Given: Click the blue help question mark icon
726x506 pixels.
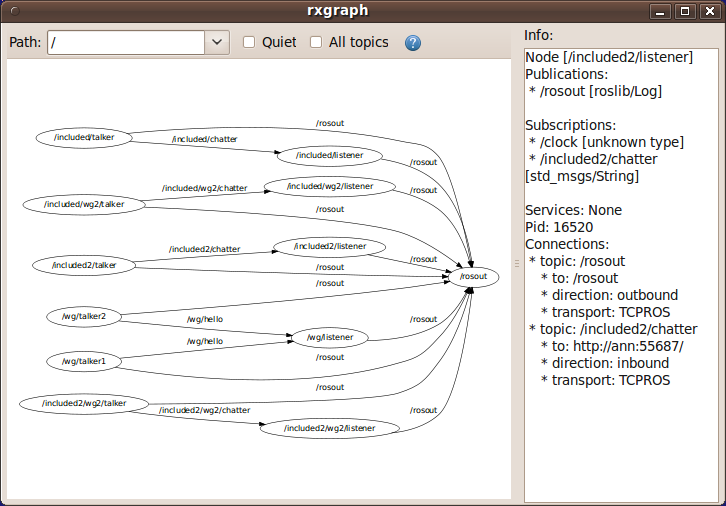Looking at the screenshot, I should (413, 43).
